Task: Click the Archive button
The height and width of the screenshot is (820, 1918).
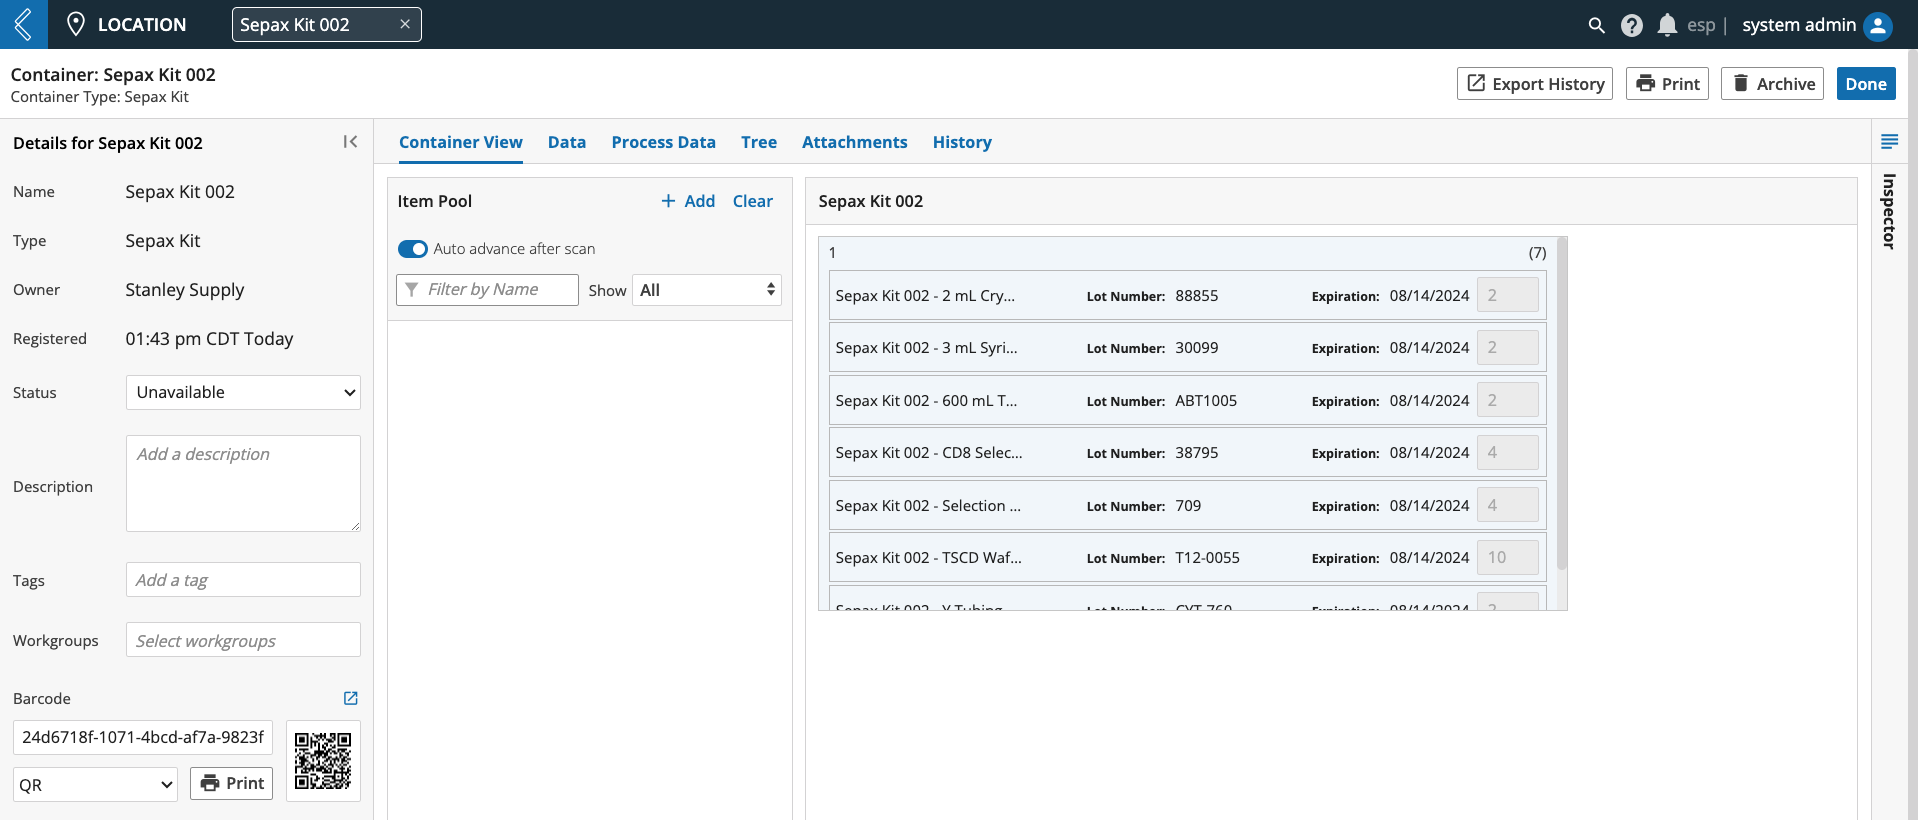Action: click(x=1772, y=84)
